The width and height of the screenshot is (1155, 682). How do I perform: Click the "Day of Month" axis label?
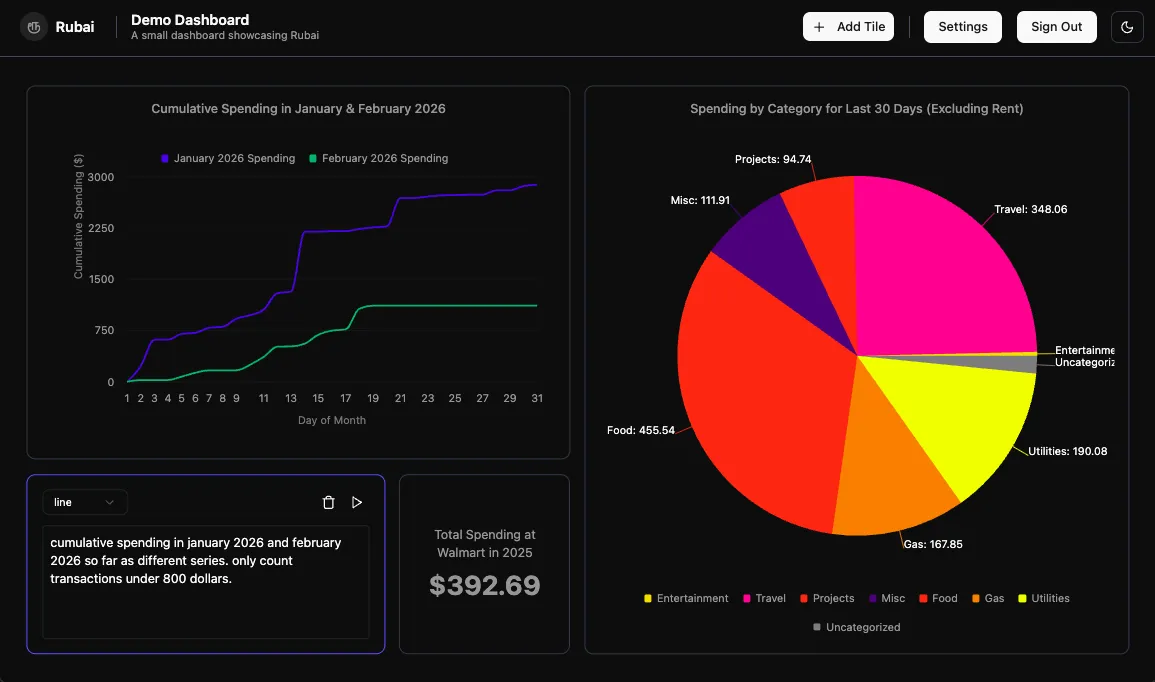(x=331, y=421)
